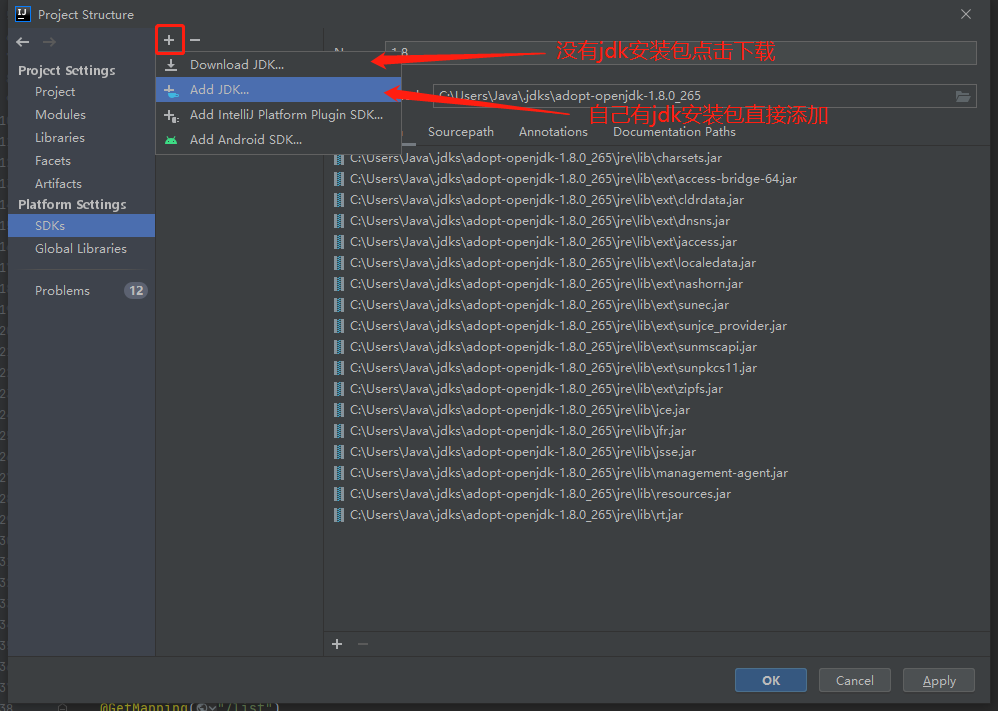
Task: Select Global Libraries in sidebar
Action: click(x=78, y=248)
